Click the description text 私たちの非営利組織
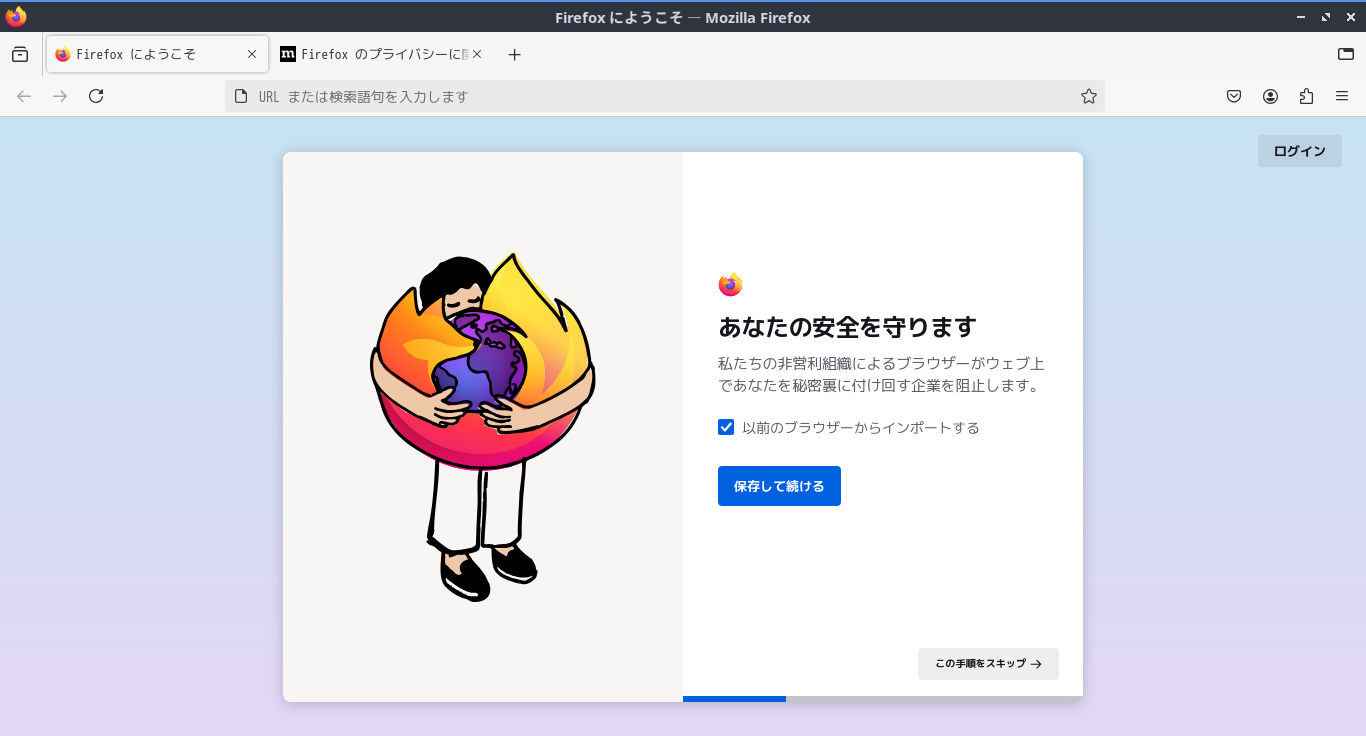This screenshot has width=1366, height=736. tap(881, 374)
